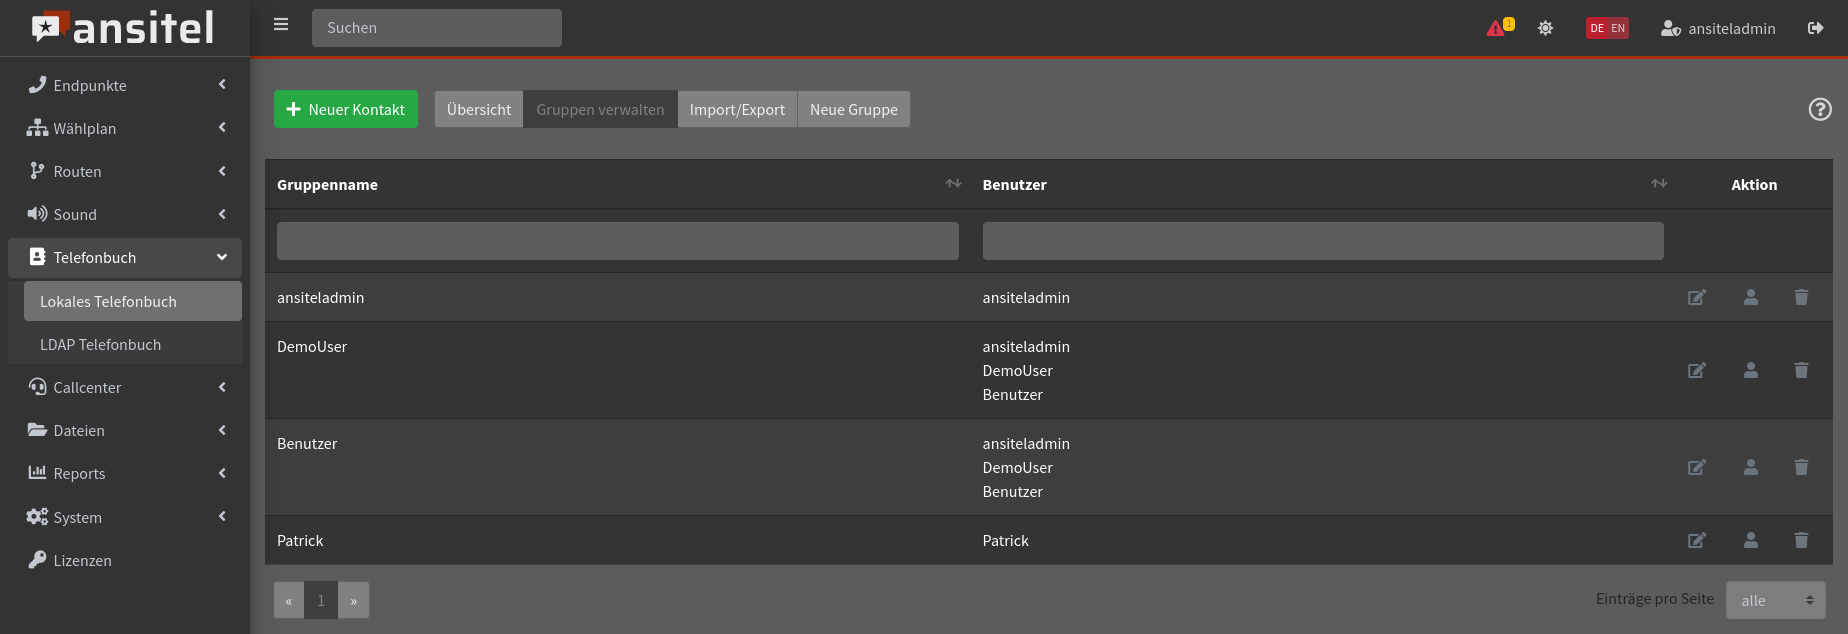Toggle the theme brightness icon
This screenshot has height=634, width=1848.
(1545, 28)
